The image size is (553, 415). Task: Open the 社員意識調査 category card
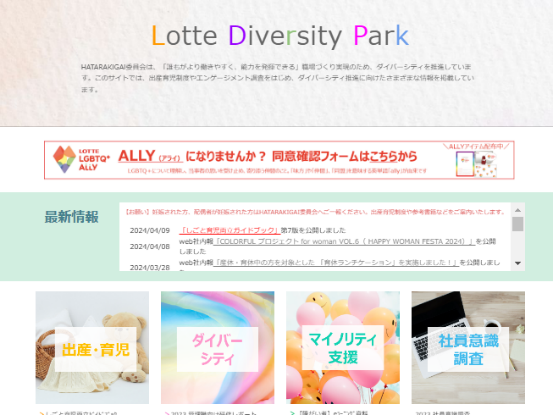468,348
